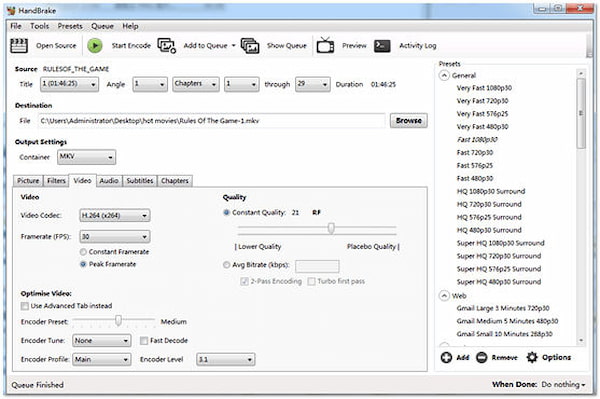The width and height of the screenshot is (600, 399).
Task: Click the Start Encode label
Action: 131,46
